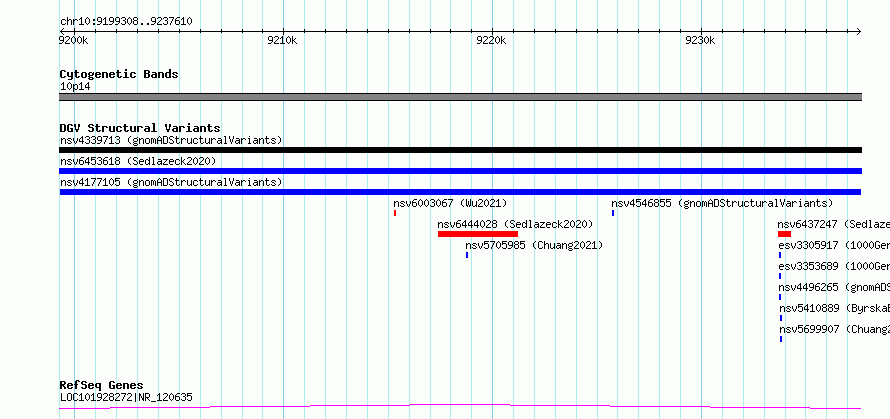Viewport: 890px width, 419px height.
Task: Select the gray 10p14 cytogenetic band bar
Action: point(460,97)
